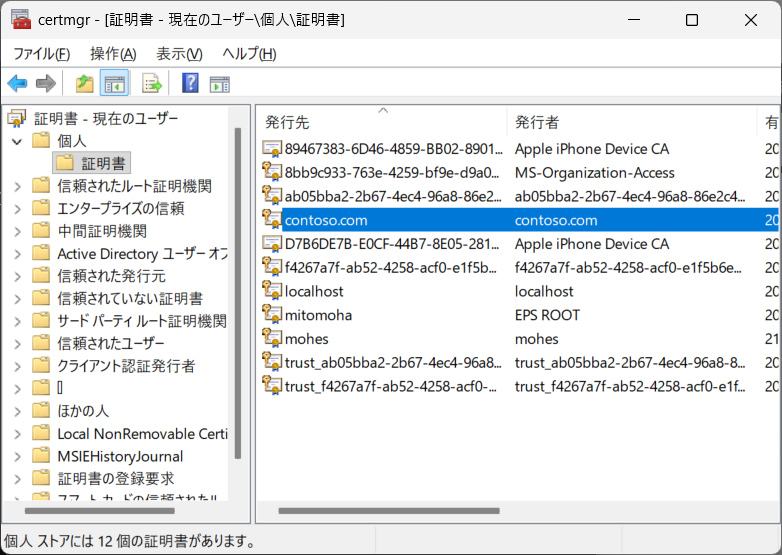Click the Forward arrow toolbar icon
Image resolution: width=782 pixels, height=555 pixels.
click(x=46, y=83)
